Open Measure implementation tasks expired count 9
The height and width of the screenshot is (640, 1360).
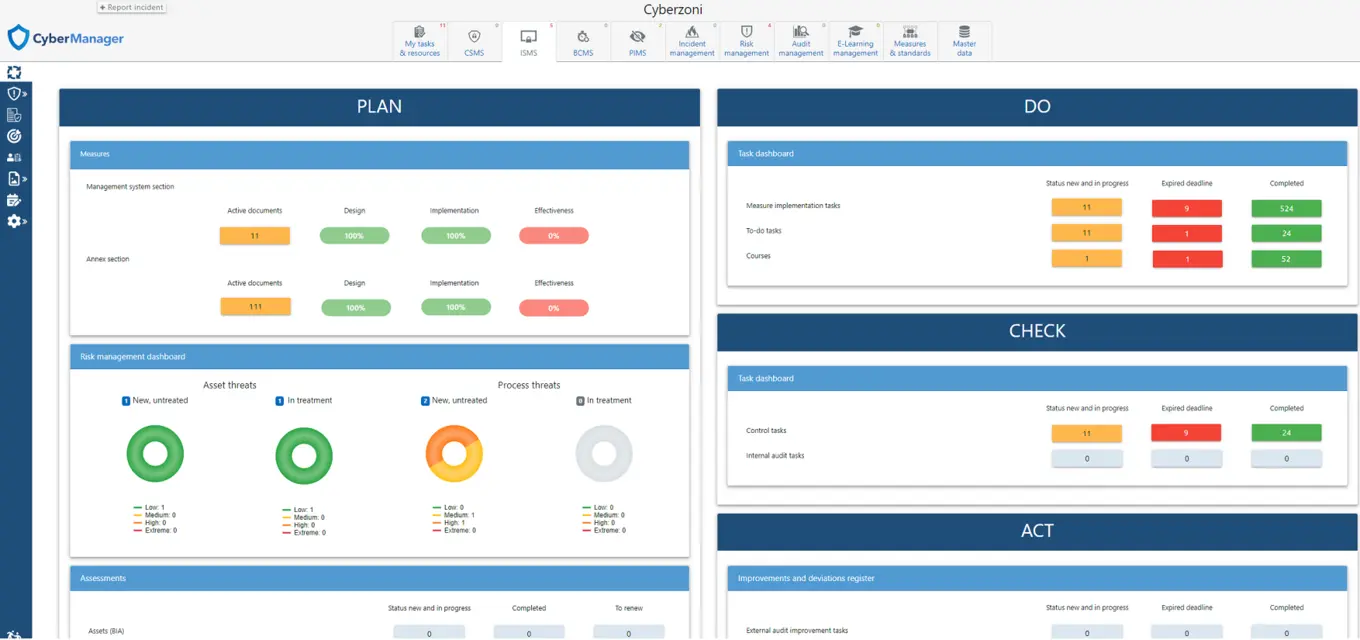[1187, 208]
